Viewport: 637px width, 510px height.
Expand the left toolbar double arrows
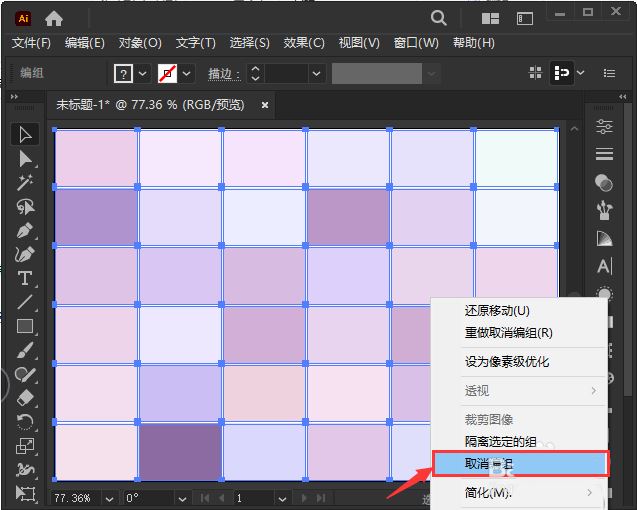[14, 97]
